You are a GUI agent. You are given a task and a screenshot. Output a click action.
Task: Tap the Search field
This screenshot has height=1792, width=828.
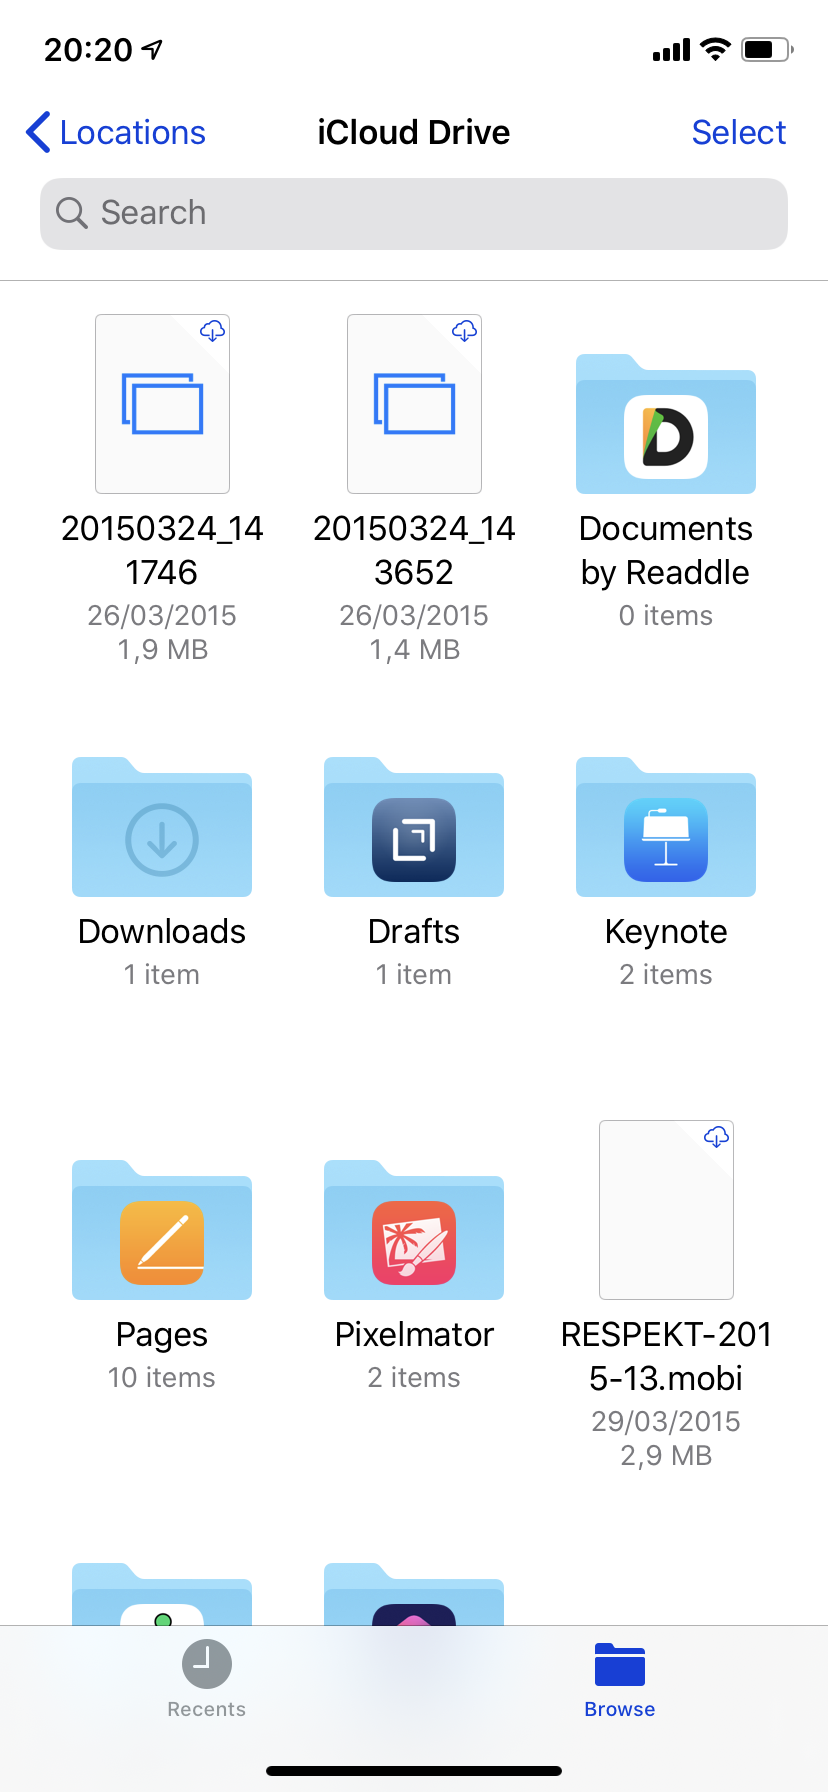click(x=414, y=214)
